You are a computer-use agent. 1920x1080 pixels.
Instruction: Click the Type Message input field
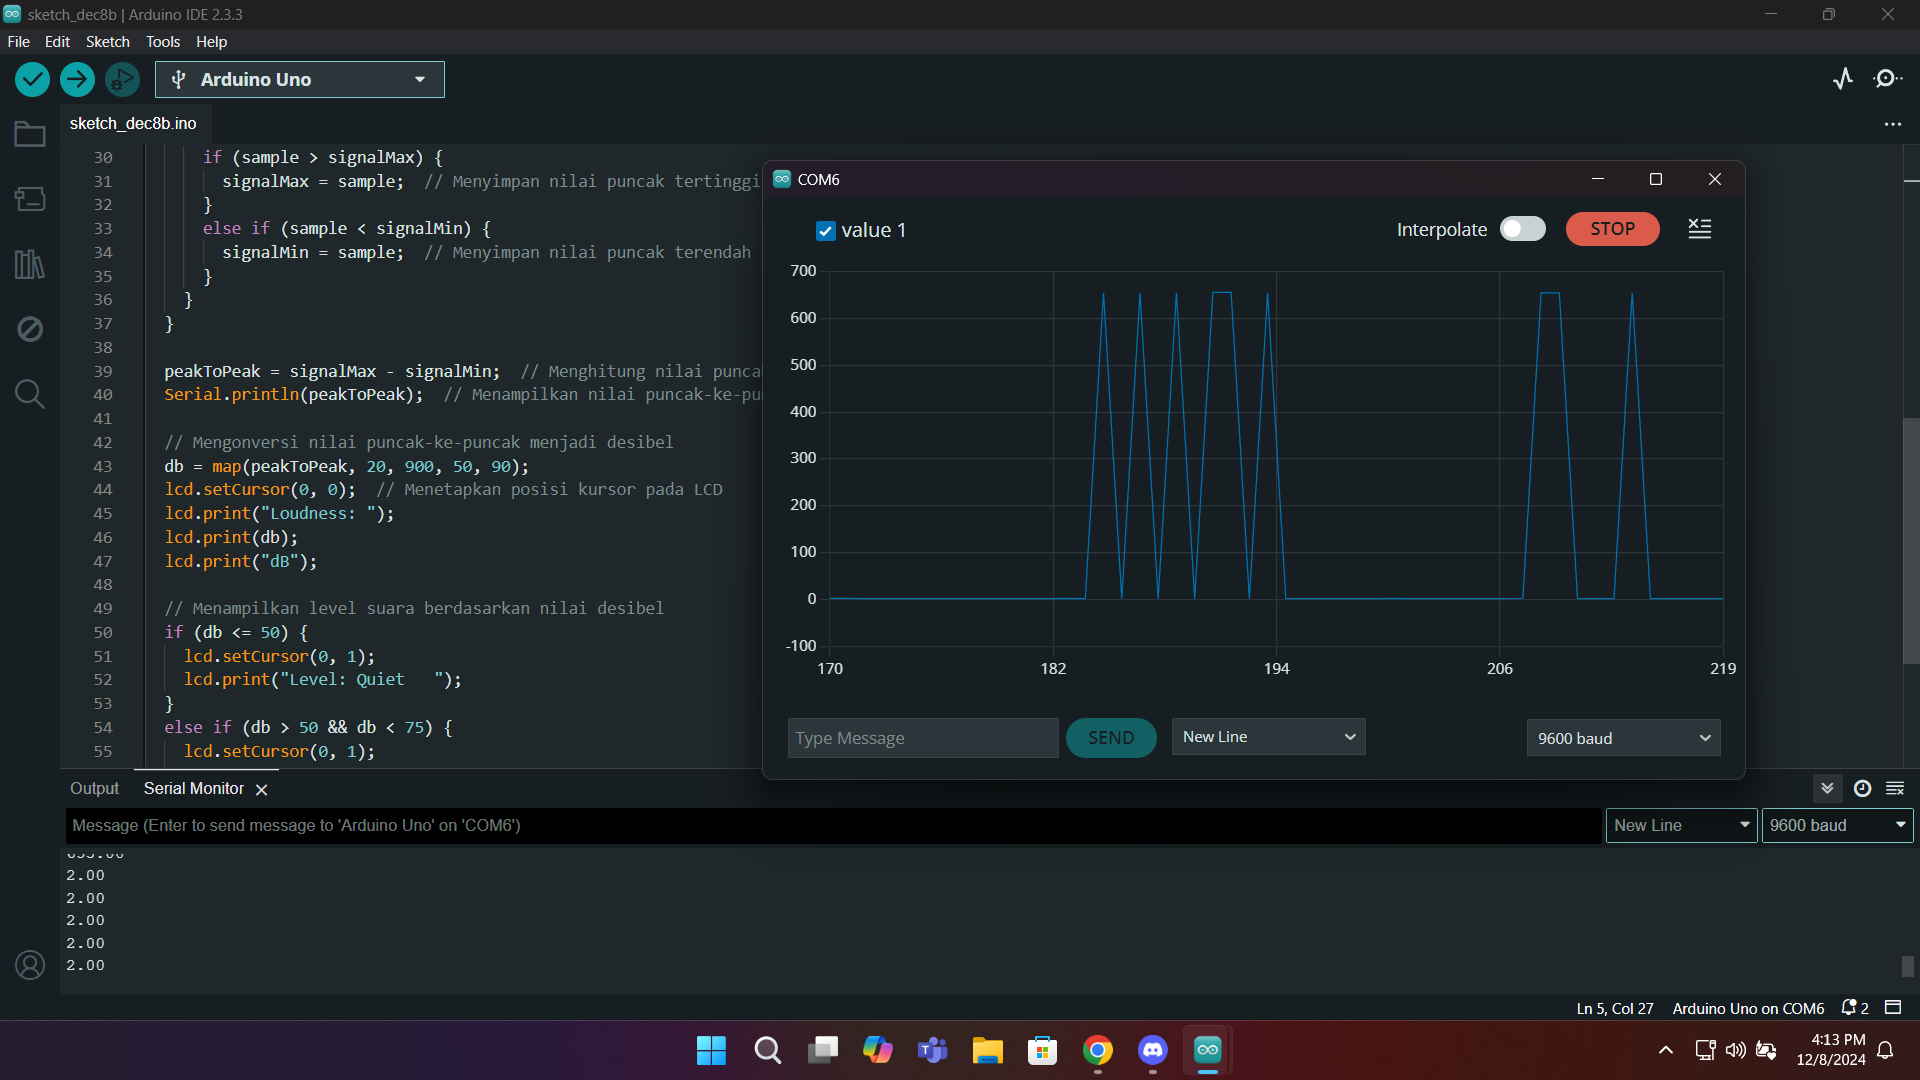[922, 738]
